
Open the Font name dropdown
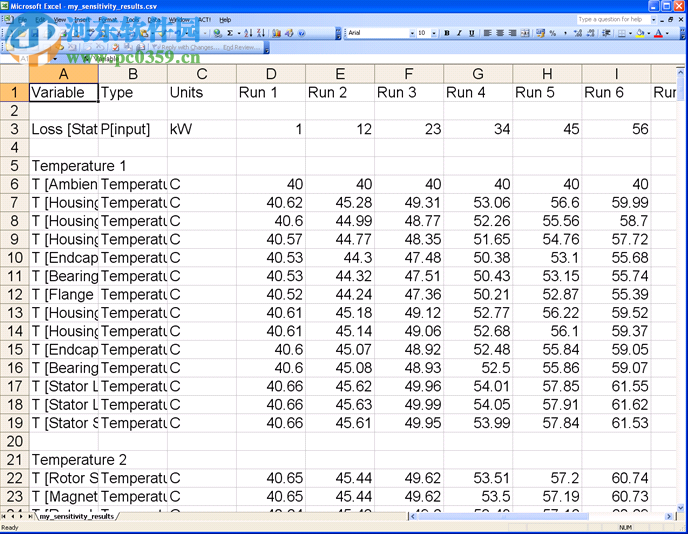(412, 33)
